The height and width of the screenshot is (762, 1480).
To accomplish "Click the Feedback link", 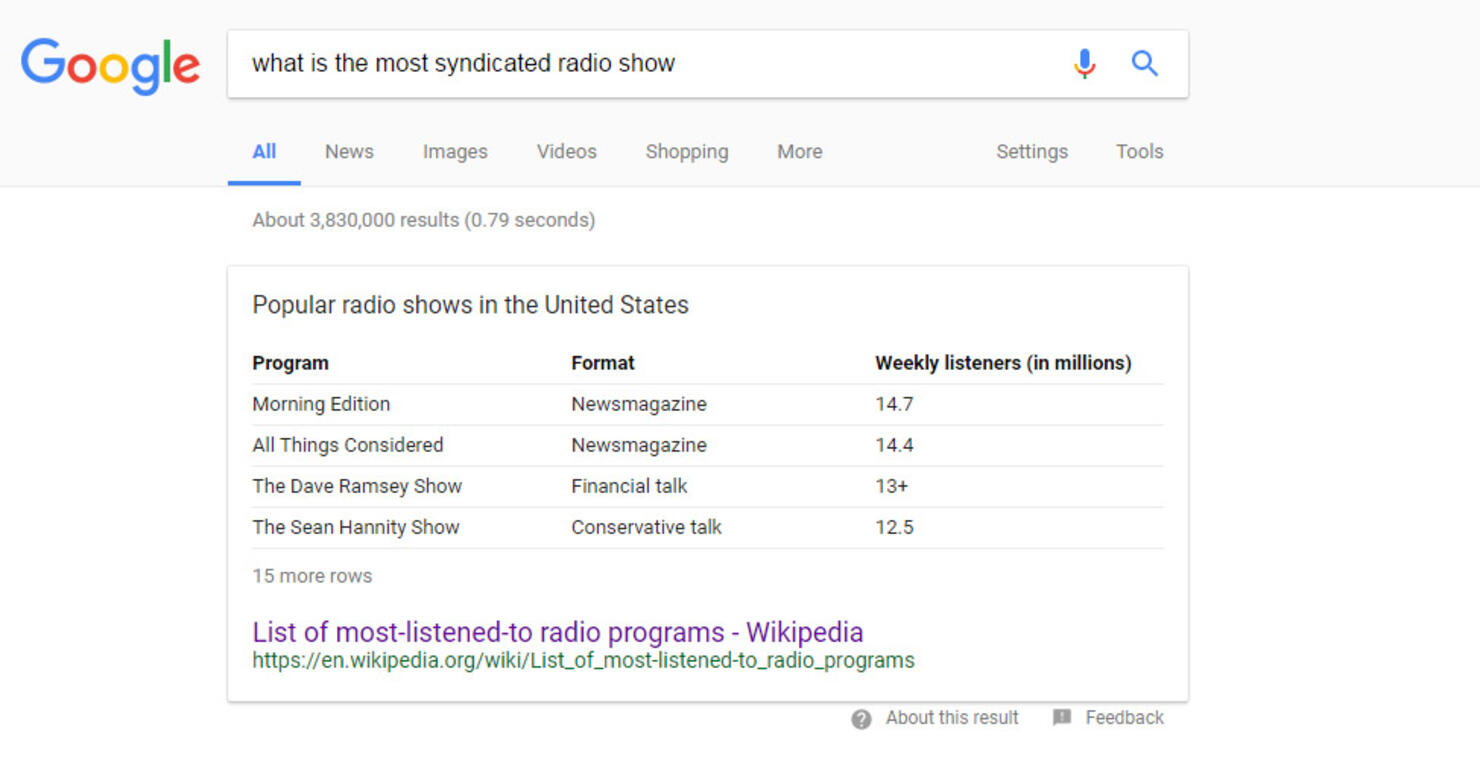I will click(x=1124, y=718).
